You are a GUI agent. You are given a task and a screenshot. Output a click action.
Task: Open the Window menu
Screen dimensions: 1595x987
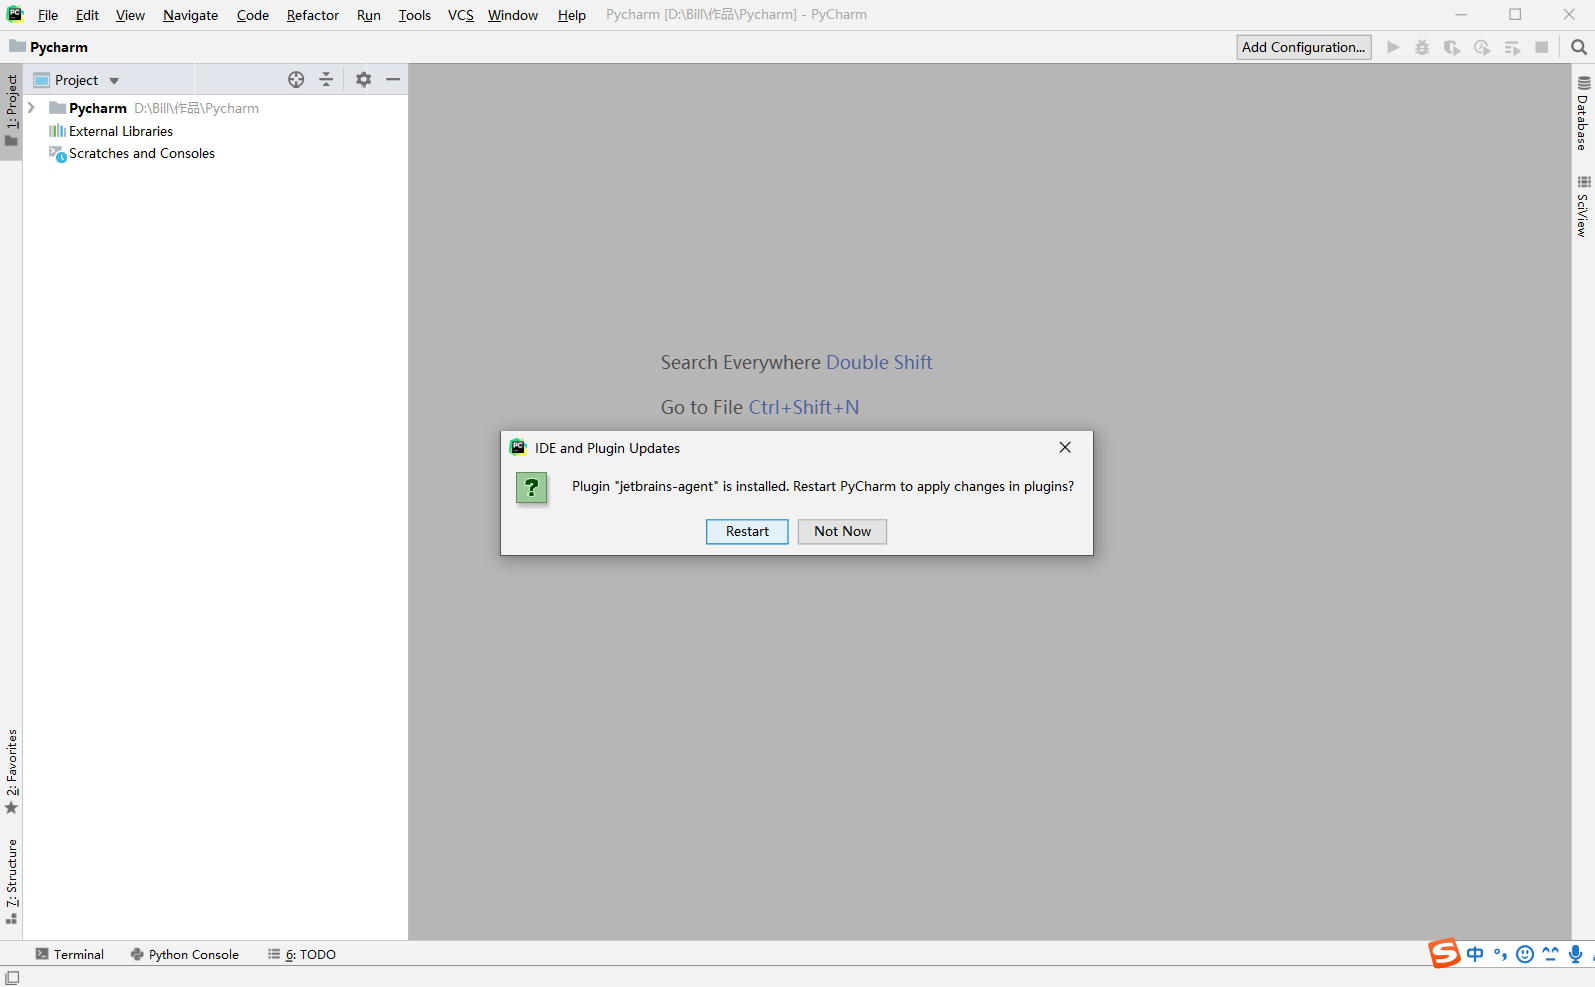513,15
